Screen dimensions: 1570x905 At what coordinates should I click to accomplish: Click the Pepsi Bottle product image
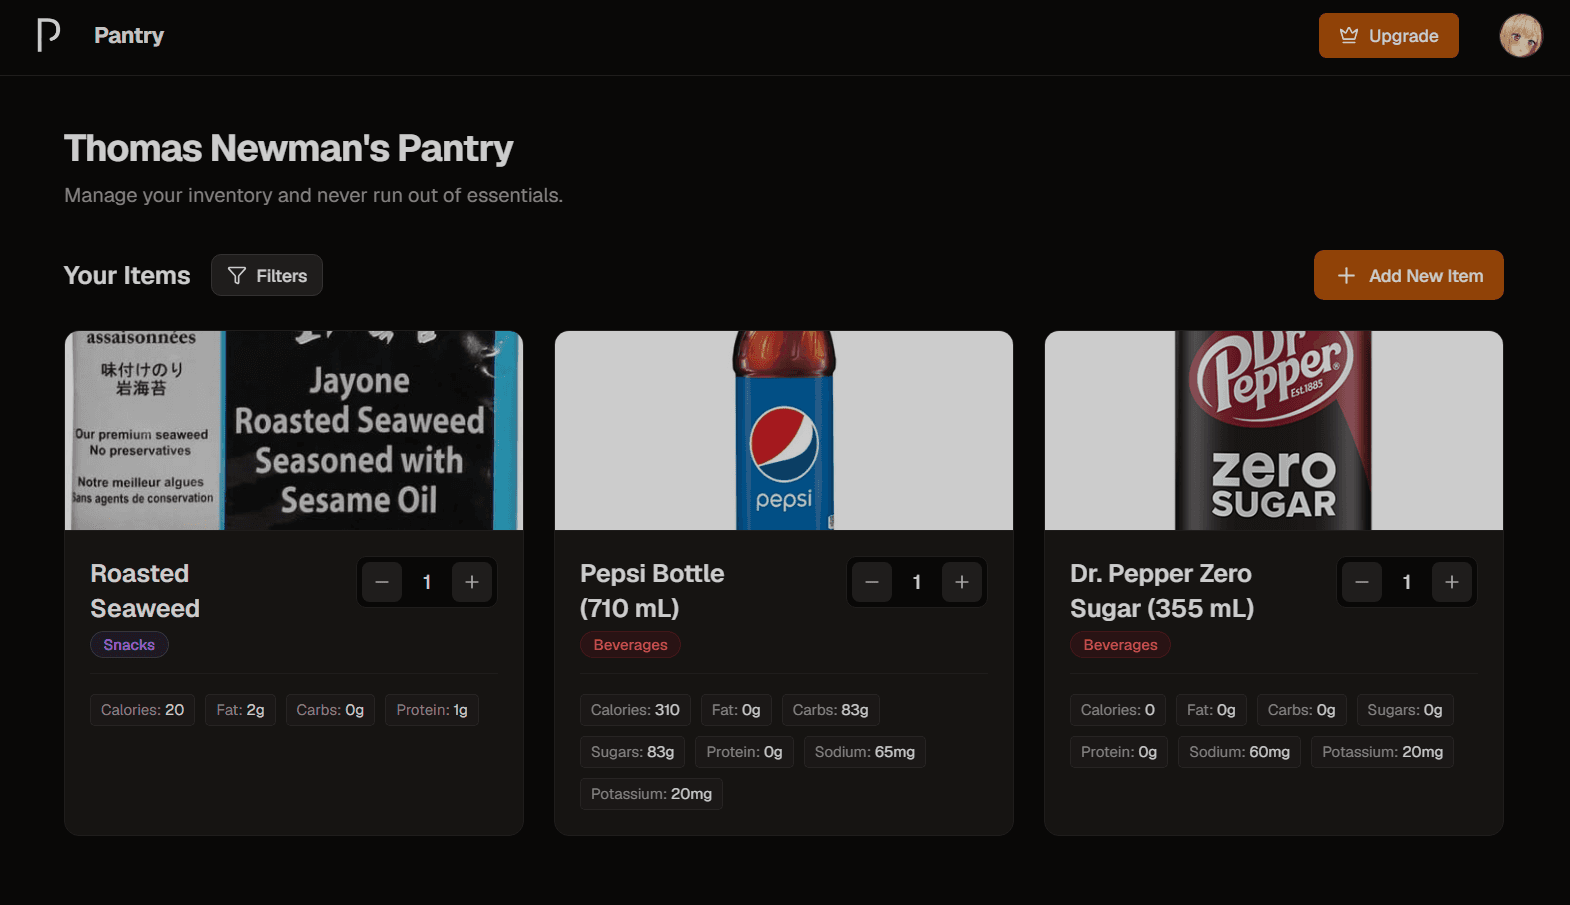[x=784, y=430]
